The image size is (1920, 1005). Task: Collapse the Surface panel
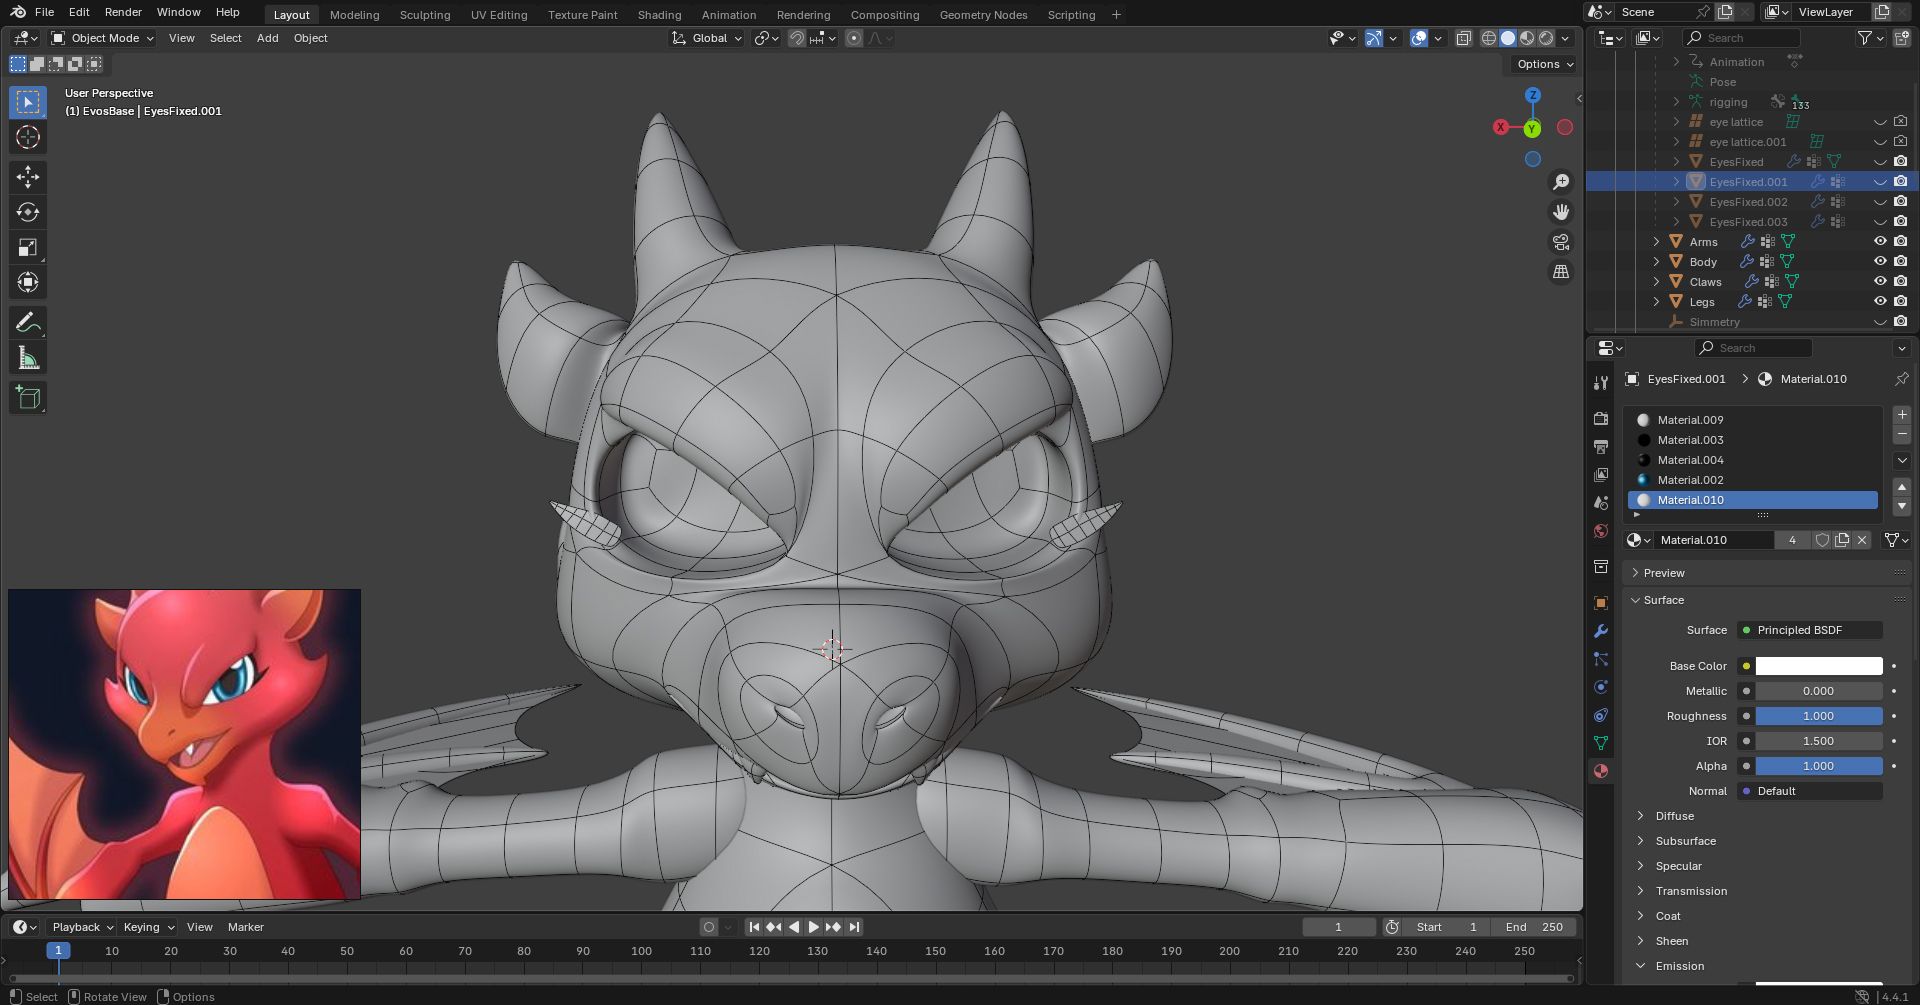1664,600
